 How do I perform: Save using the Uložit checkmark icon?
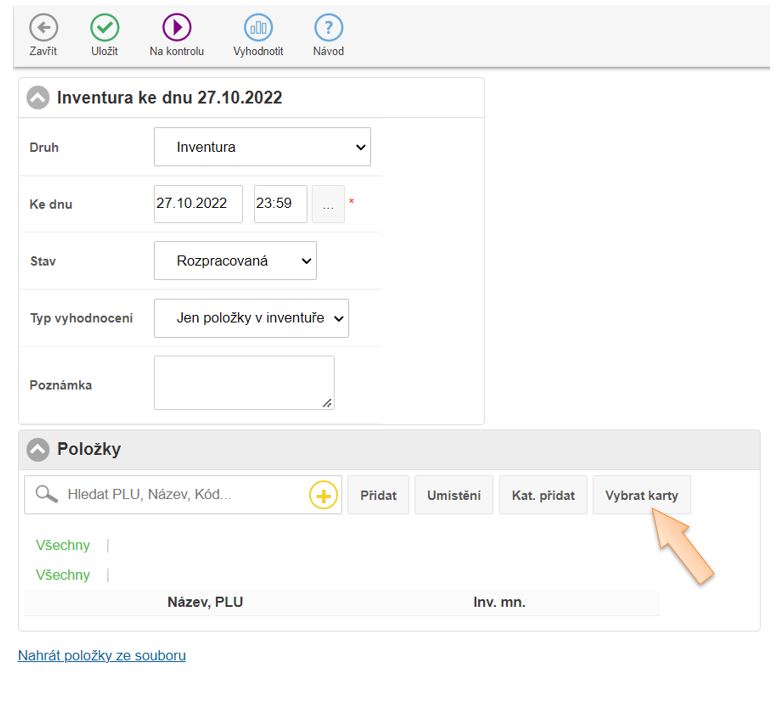(x=105, y=28)
